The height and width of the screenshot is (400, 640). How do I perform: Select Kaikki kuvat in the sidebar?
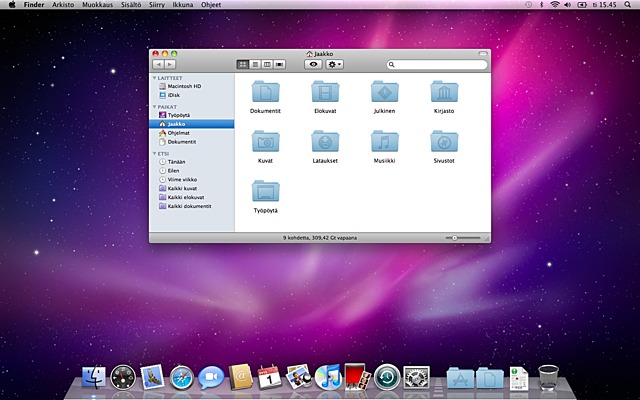tap(192, 189)
